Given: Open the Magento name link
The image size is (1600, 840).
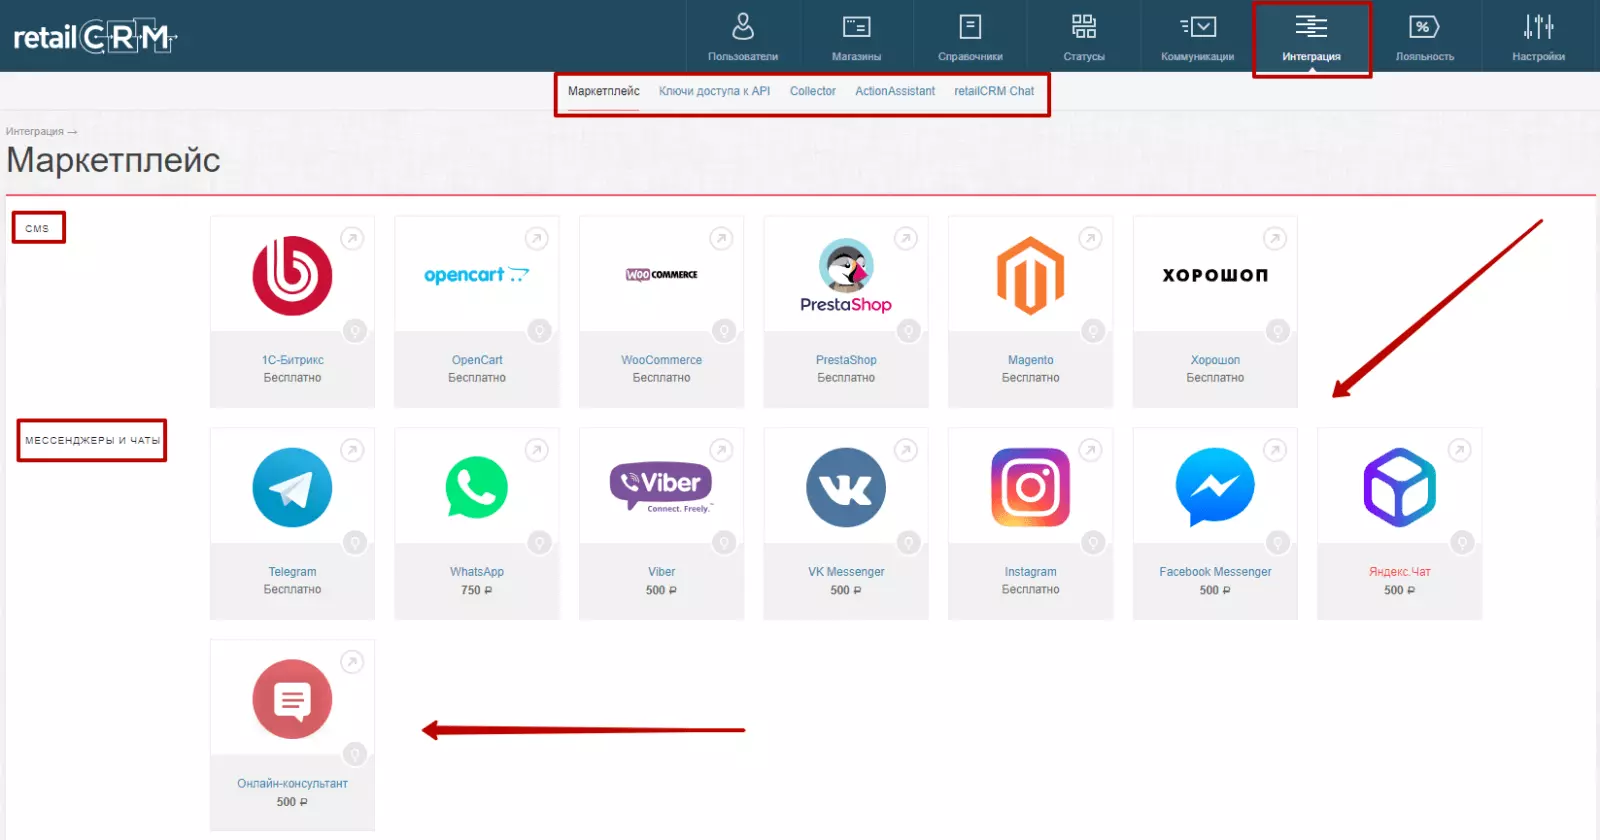Looking at the screenshot, I should pos(1031,360).
